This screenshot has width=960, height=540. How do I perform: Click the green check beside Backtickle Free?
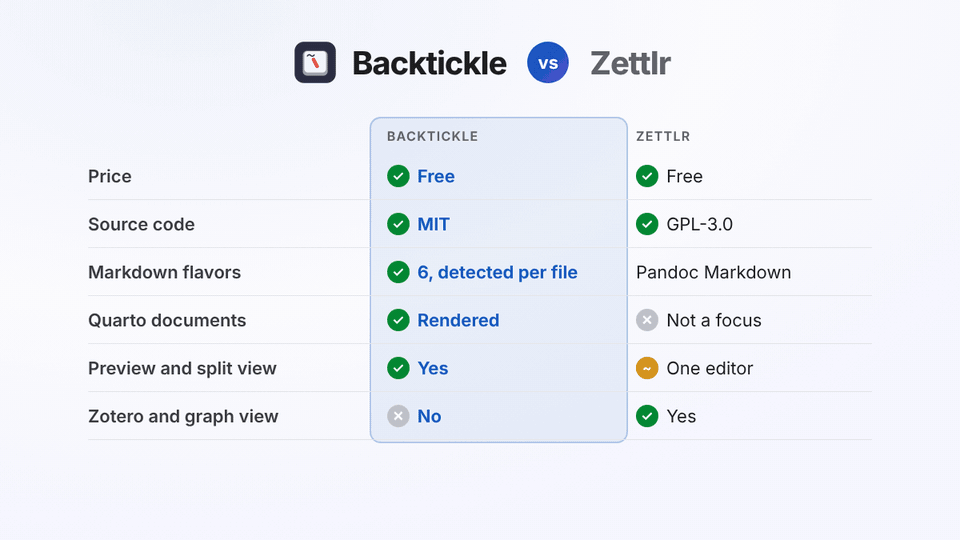[398, 176]
